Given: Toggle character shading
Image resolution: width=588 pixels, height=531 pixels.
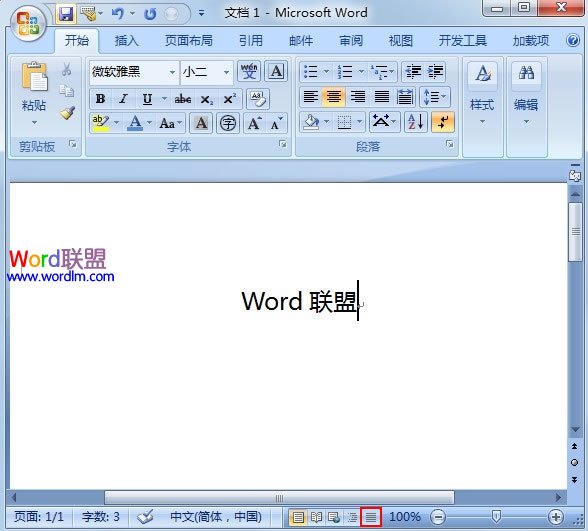Looking at the screenshot, I should [201, 123].
